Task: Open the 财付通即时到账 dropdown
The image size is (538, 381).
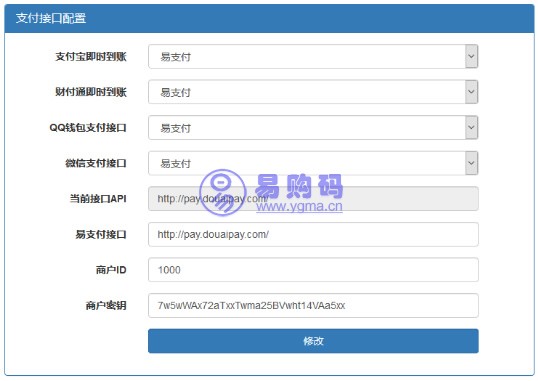Action: click(313, 92)
